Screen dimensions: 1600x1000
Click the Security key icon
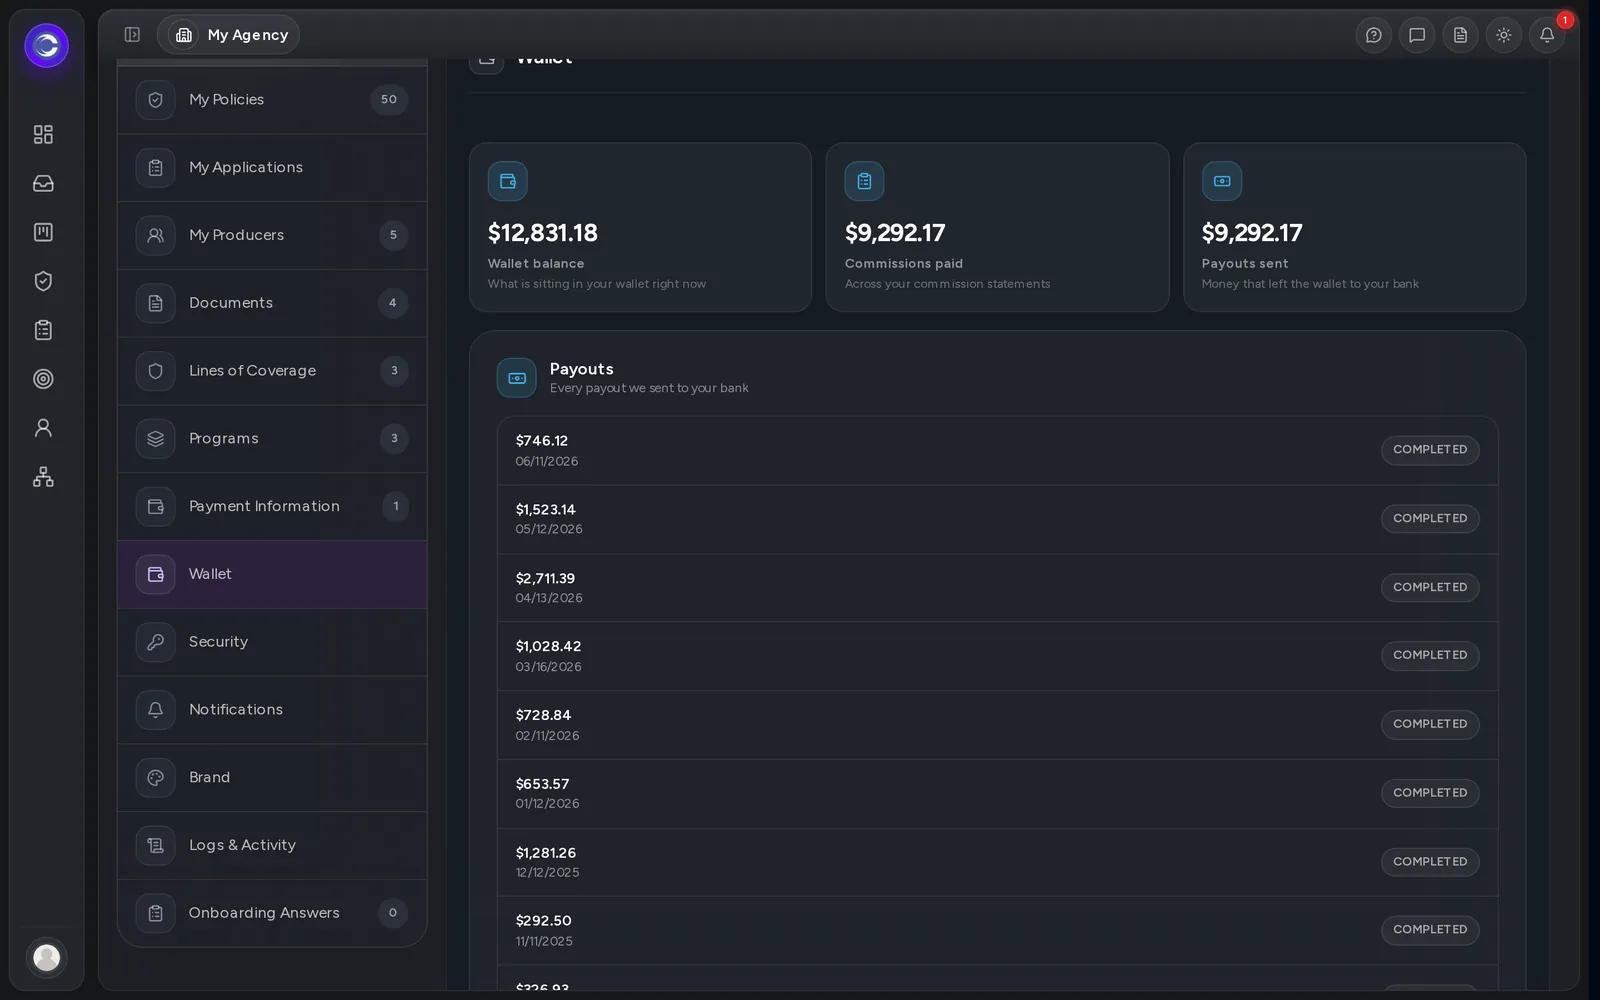155,642
